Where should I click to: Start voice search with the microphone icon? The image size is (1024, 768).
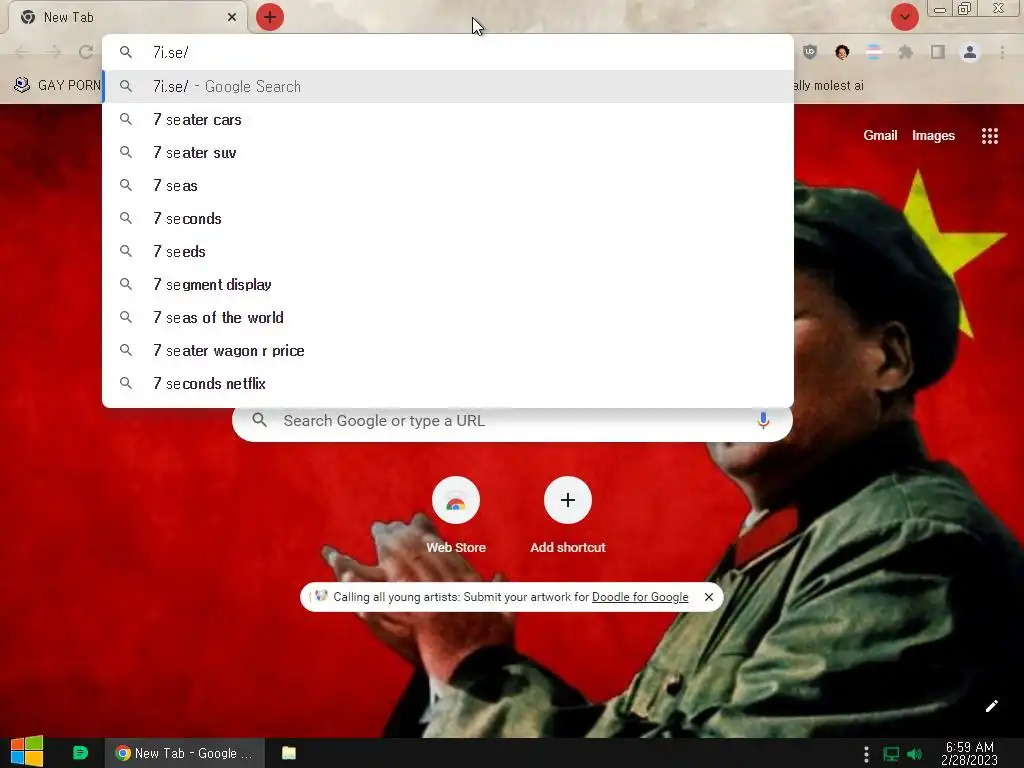(x=763, y=421)
